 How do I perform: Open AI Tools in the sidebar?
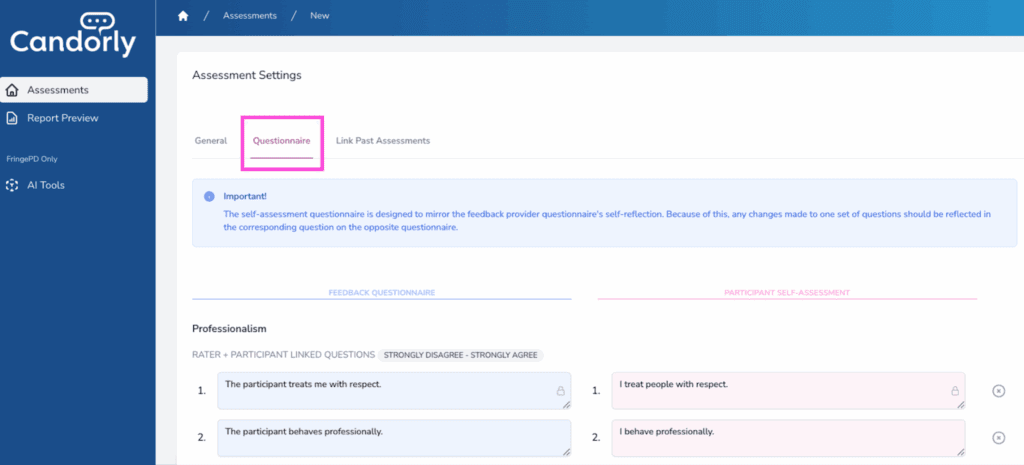click(x=45, y=185)
